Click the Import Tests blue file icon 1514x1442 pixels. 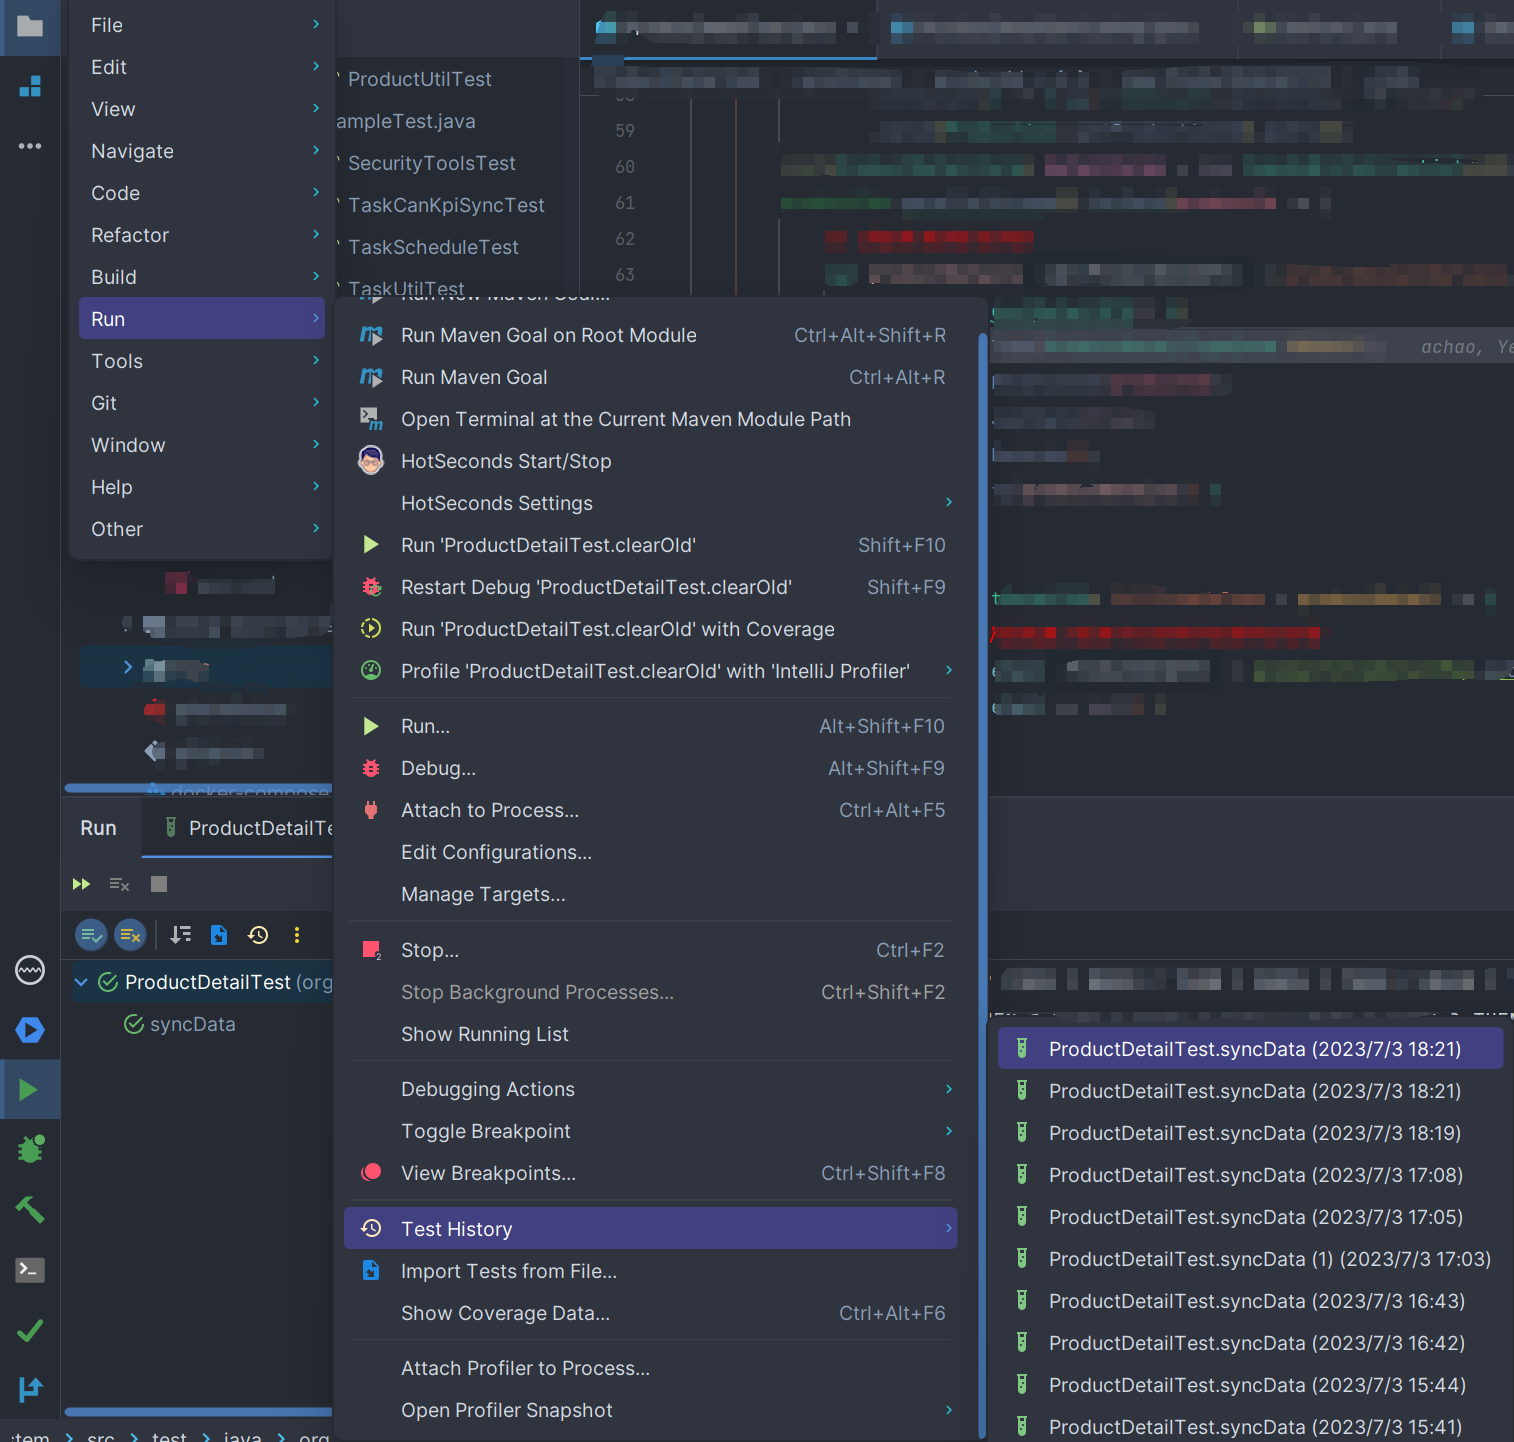(219, 935)
